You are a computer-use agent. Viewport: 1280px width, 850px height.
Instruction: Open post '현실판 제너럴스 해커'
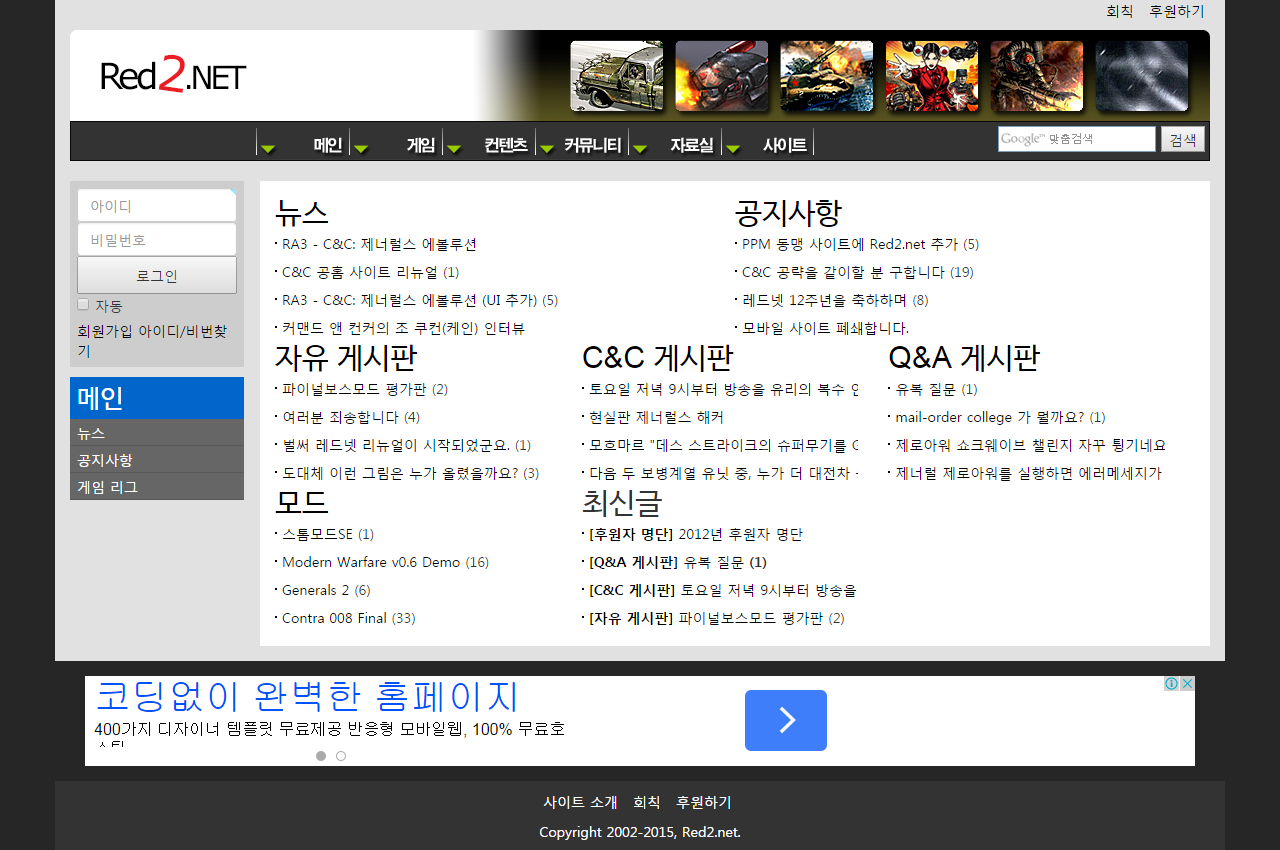tap(657, 417)
